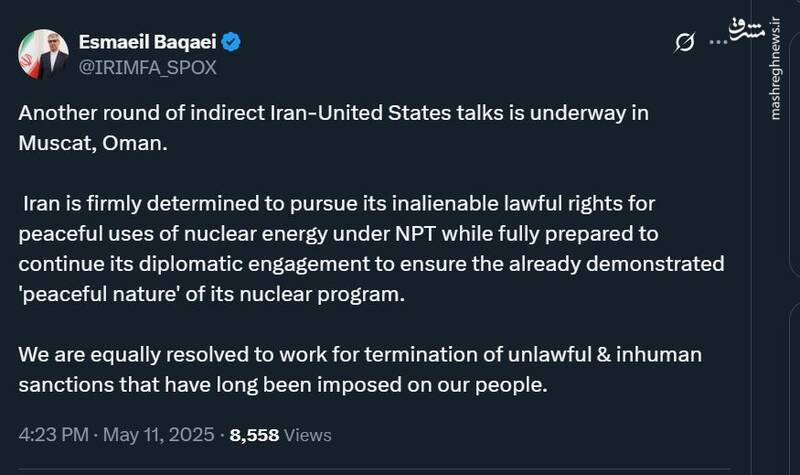
Task: Click the word 'sanctions' in the last line
Action: [60, 383]
